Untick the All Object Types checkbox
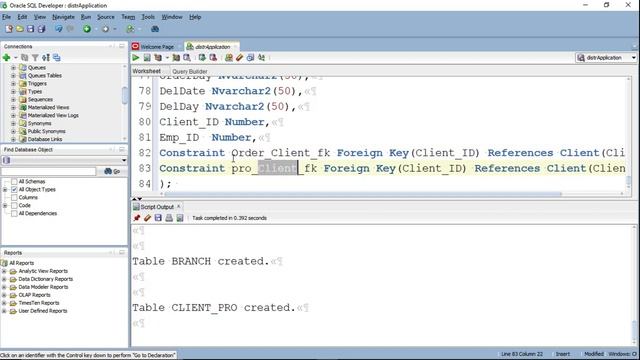 [x=14, y=189]
